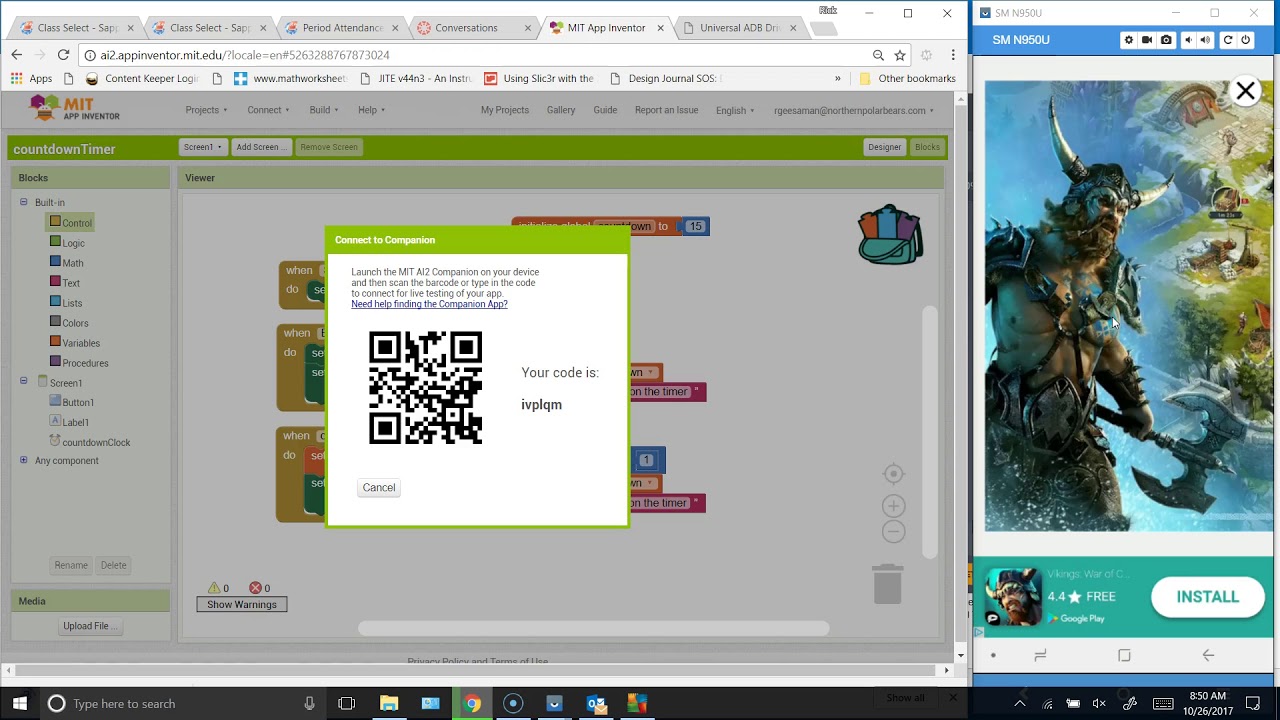This screenshot has height=720, width=1280.
Task: Reload page with Chrome refresh icon
Action: (63, 55)
